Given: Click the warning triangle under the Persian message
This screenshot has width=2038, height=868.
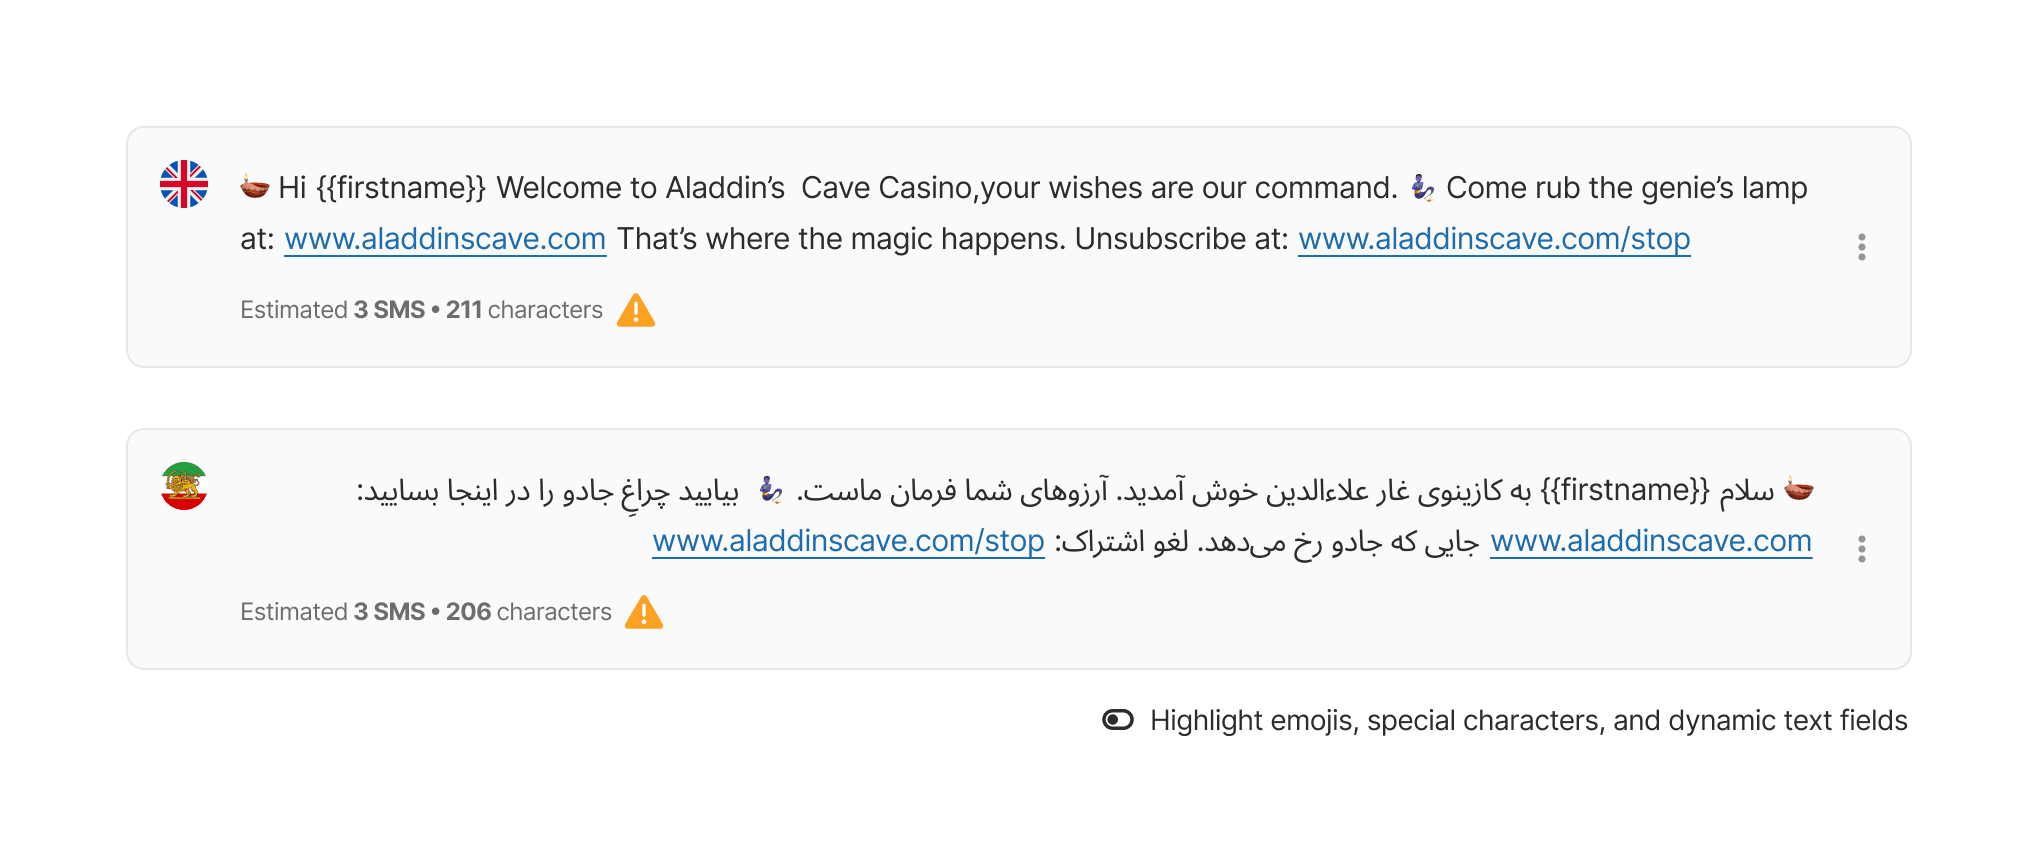Looking at the screenshot, I should 646,611.
